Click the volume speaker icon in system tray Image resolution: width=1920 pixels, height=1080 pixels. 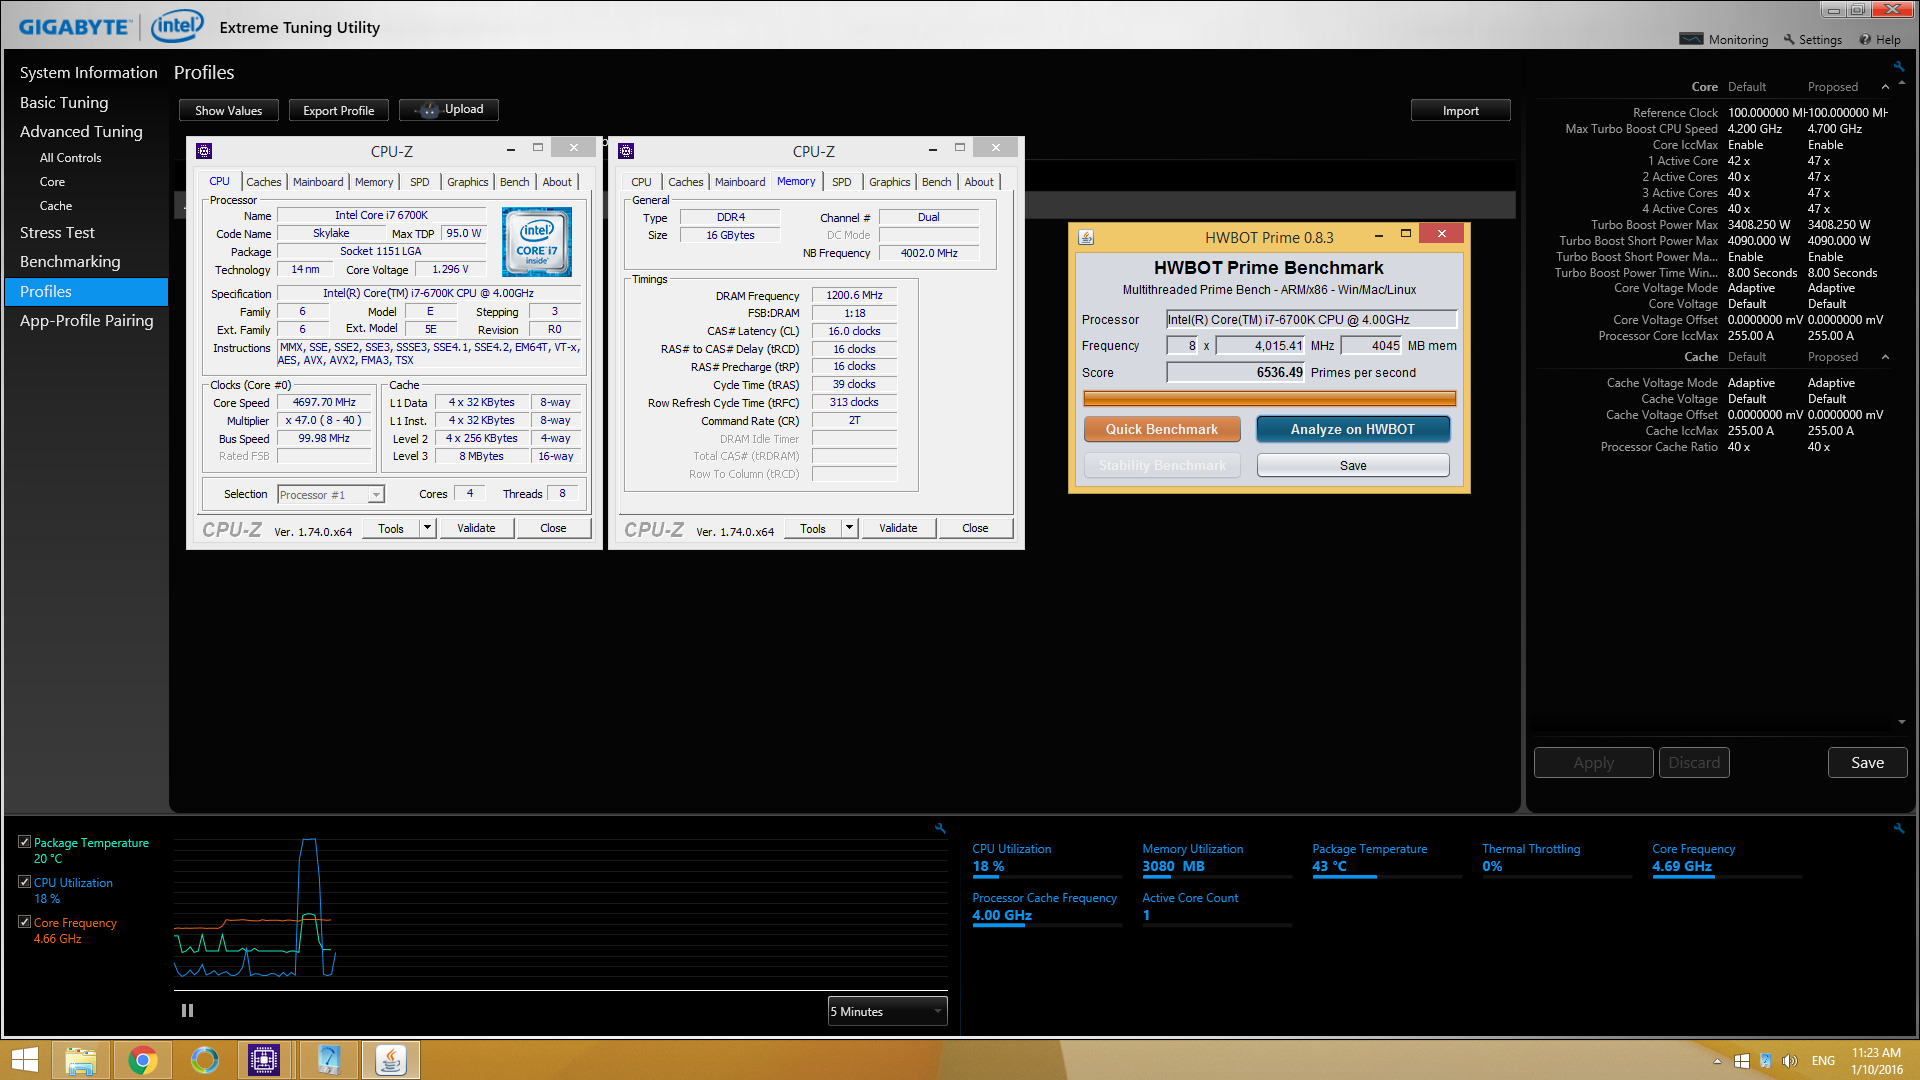tap(1790, 1061)
